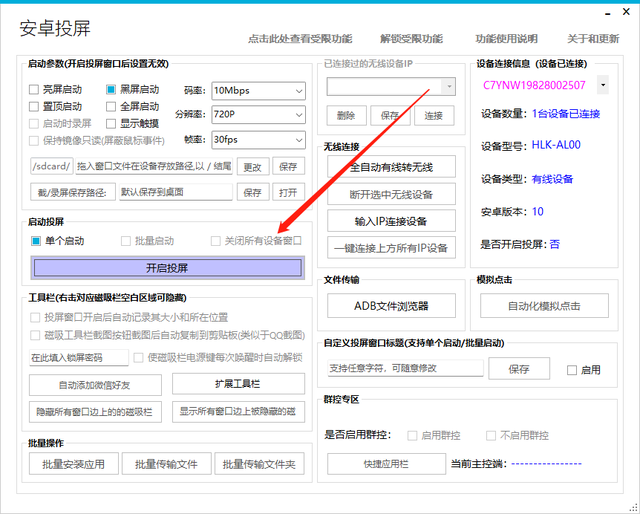
Task: Click 快捷应用栏 button
Action: click(x=386, y=464)
